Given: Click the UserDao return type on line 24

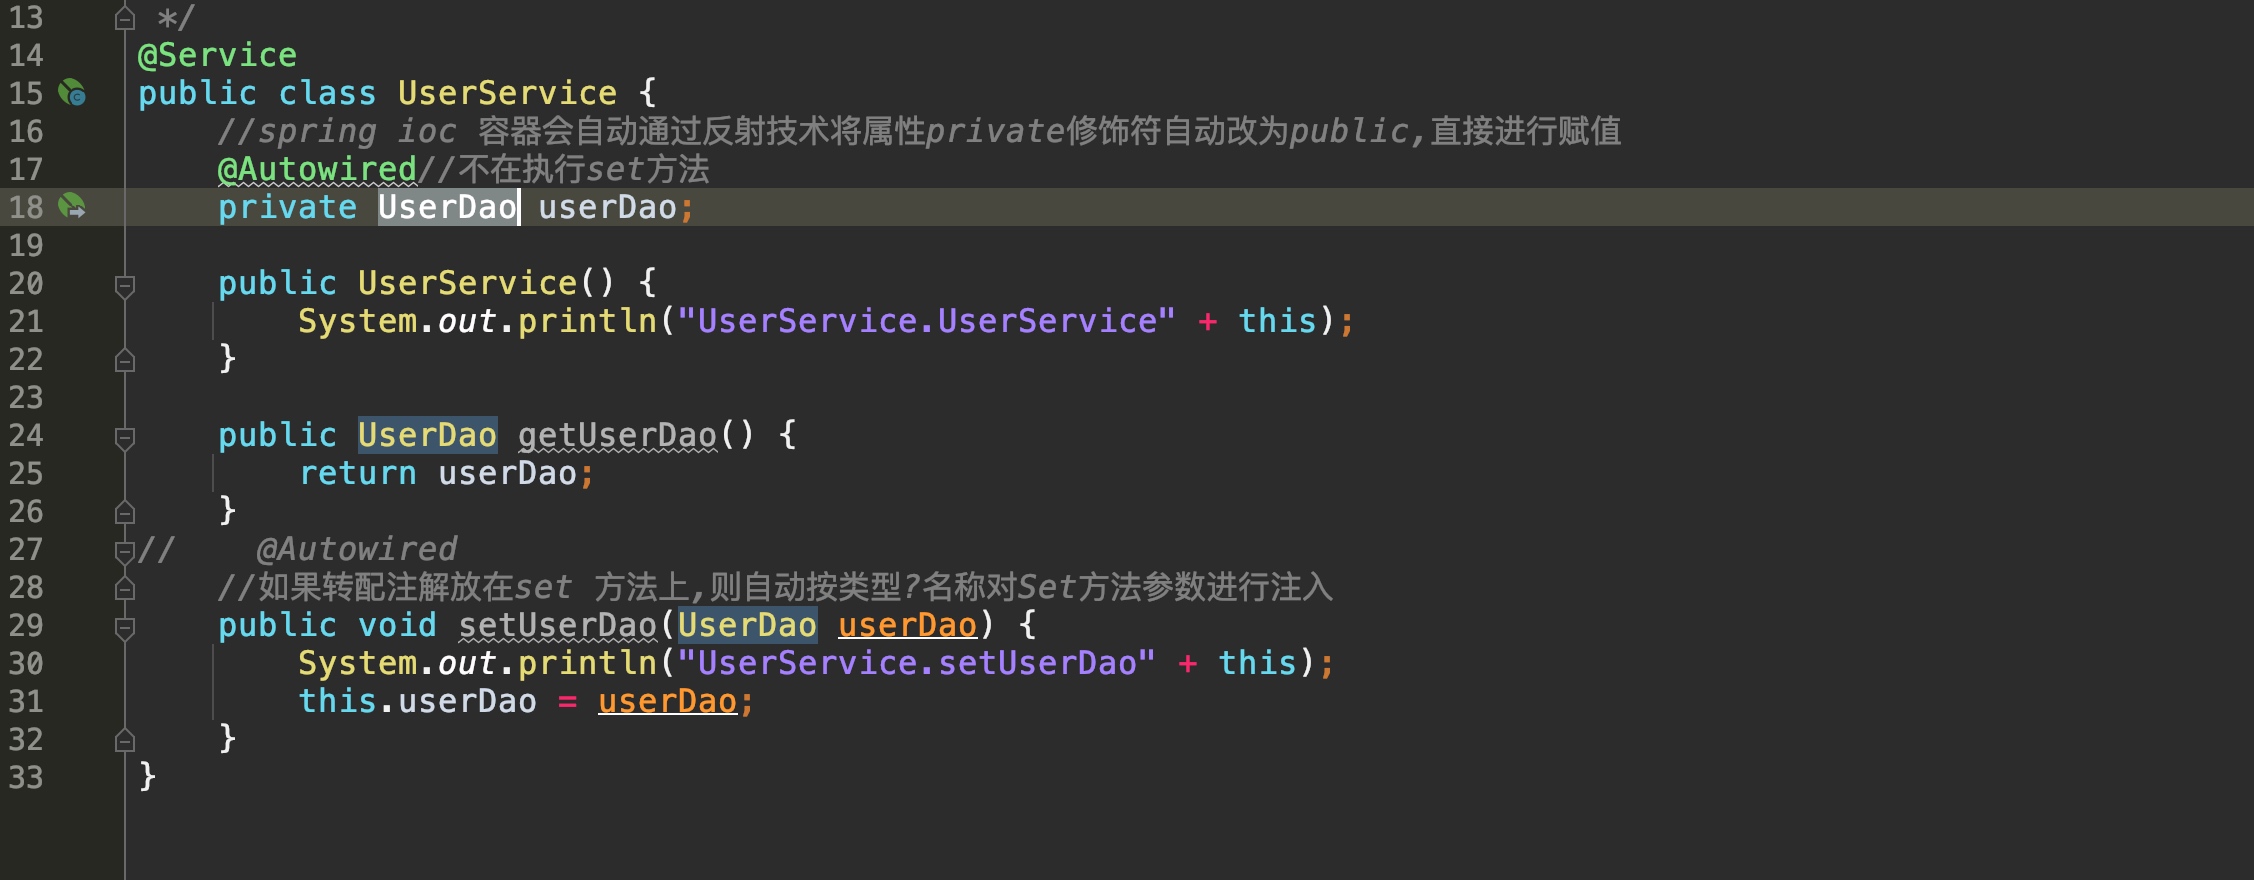Looking at the screenshot, I should point(427,435).
